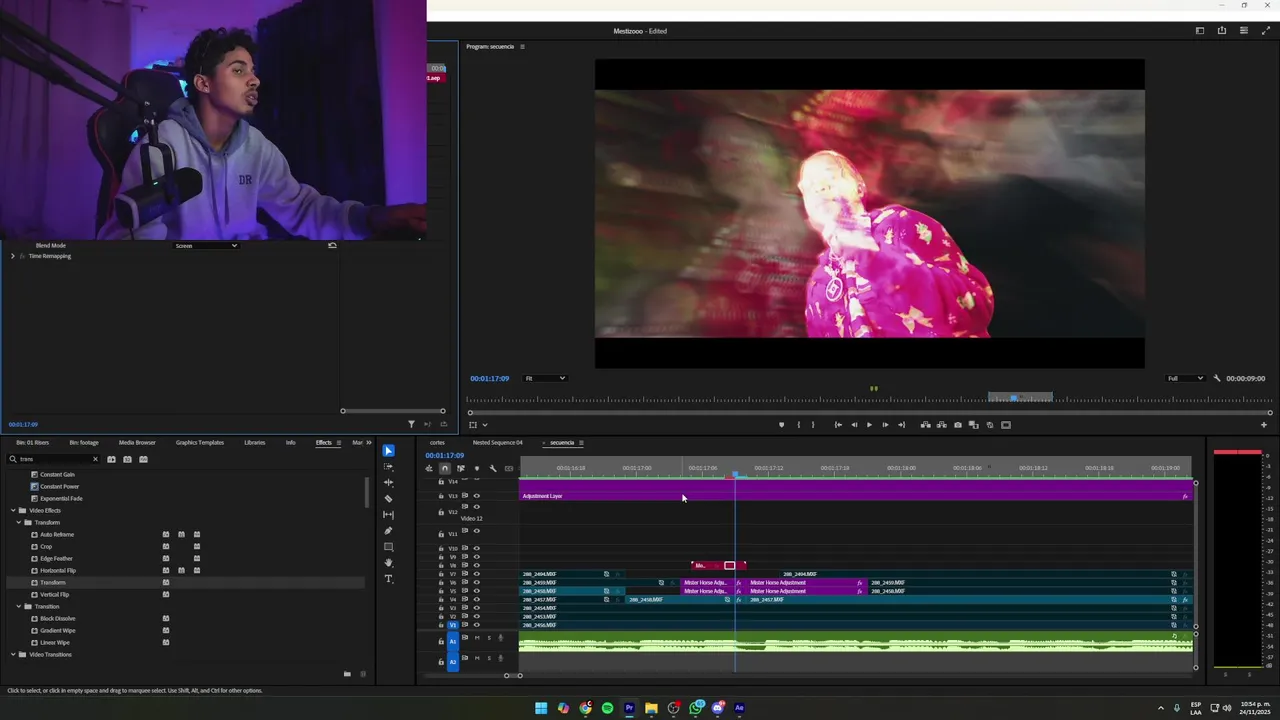Collapse the Video Effects folder
Image resolution: width=1280 pixels, height=720 pixels.
(x=12, y=510)
